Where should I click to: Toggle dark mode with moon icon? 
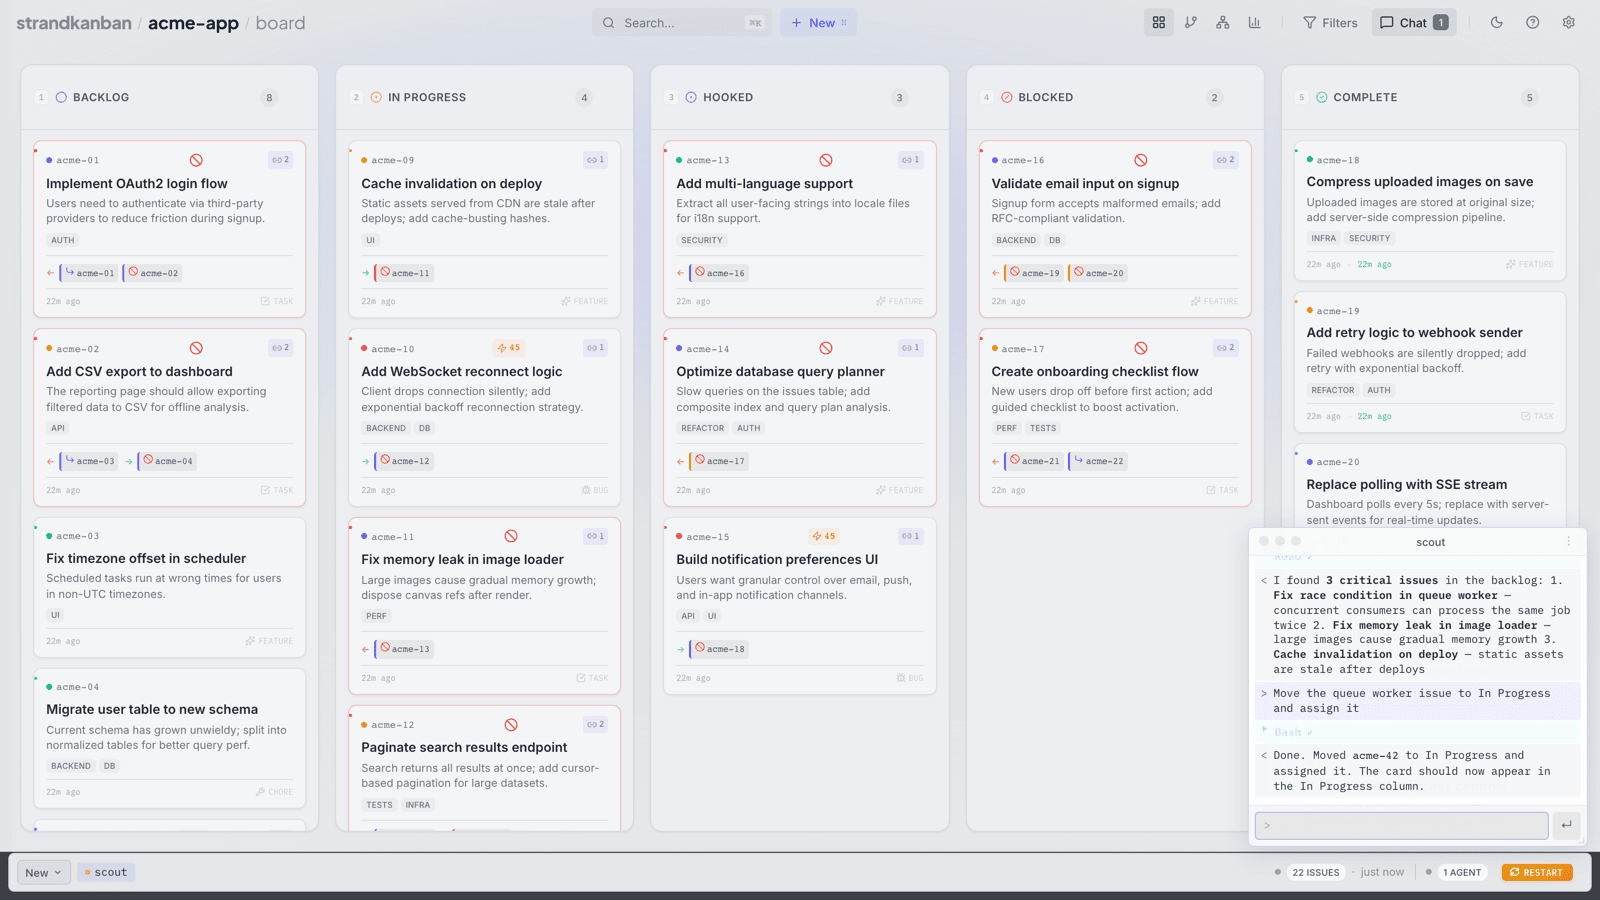(1496, 23)
